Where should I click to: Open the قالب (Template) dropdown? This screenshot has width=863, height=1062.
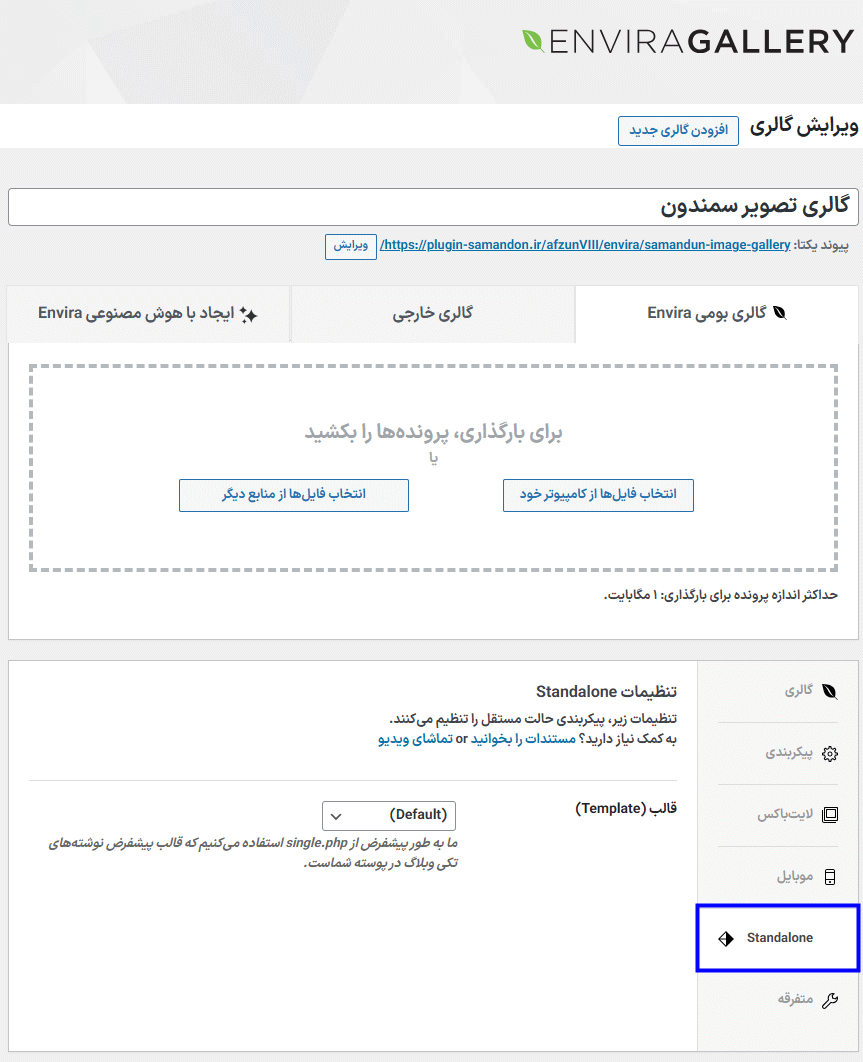tap(388, 815)
